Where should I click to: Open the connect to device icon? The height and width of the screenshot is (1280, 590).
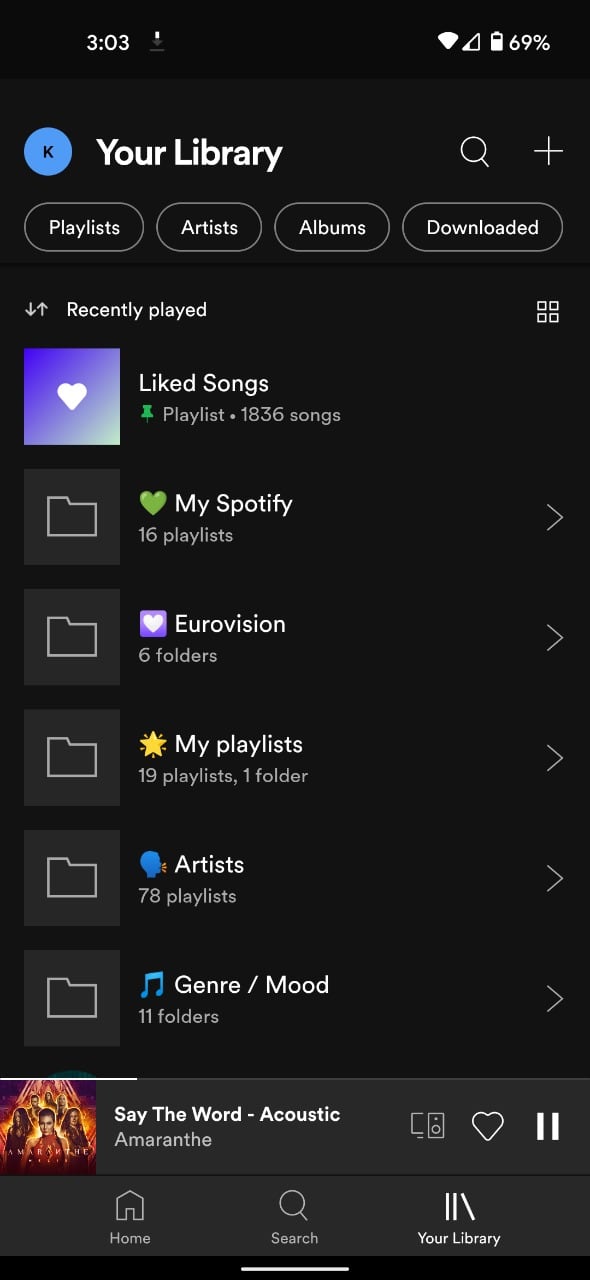[x=427, y=1125]
